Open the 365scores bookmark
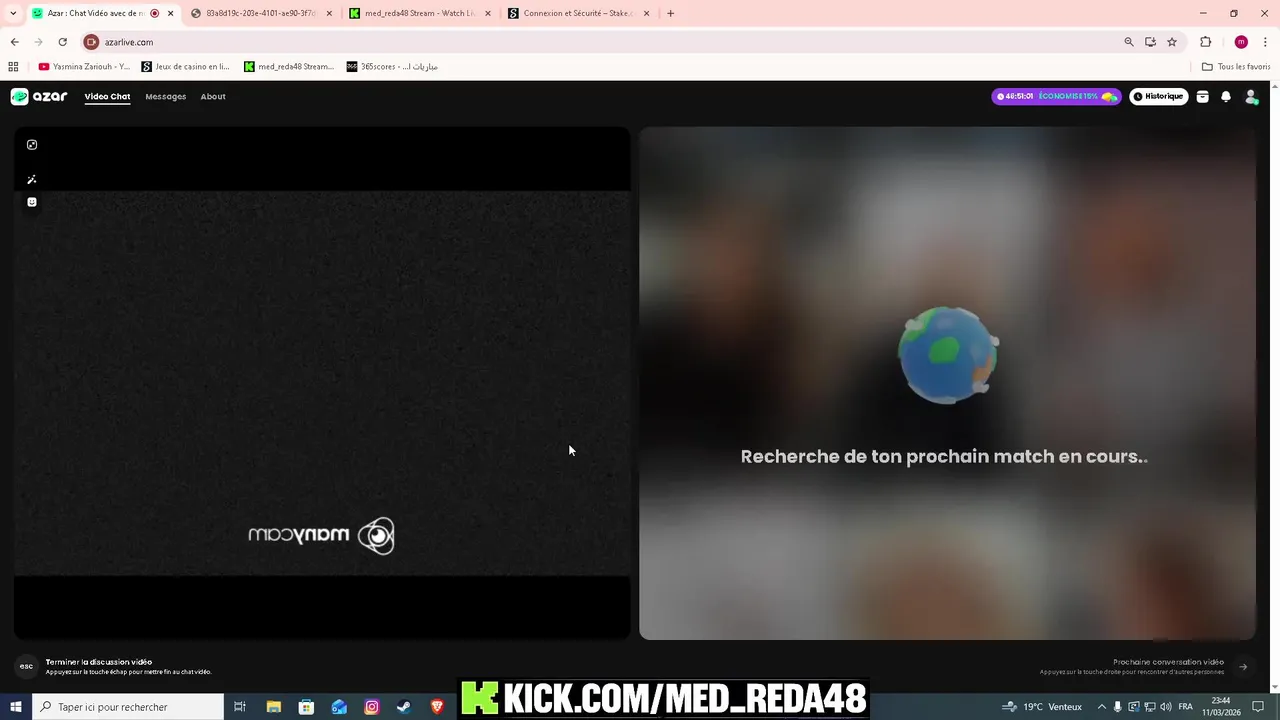Image resolution: width=1280 pixels, height=720 pixels. (392, 67)
